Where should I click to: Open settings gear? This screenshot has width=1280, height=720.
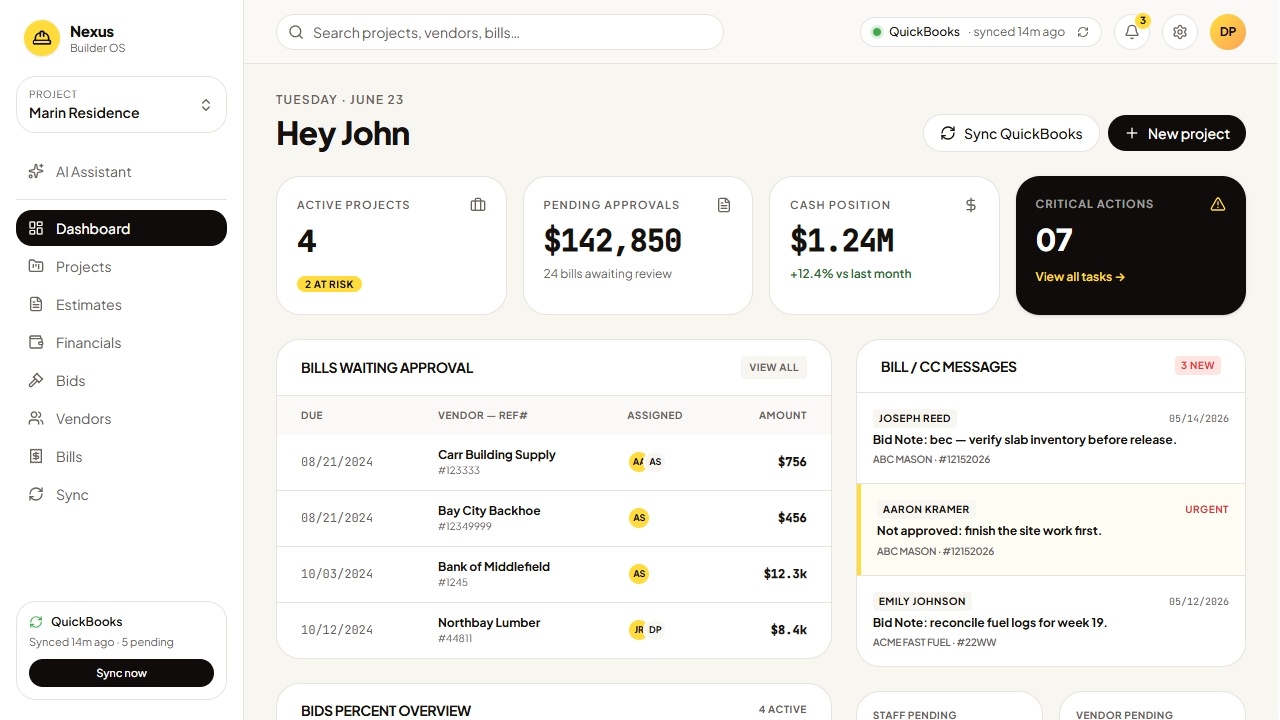(x=1180, y=32)
